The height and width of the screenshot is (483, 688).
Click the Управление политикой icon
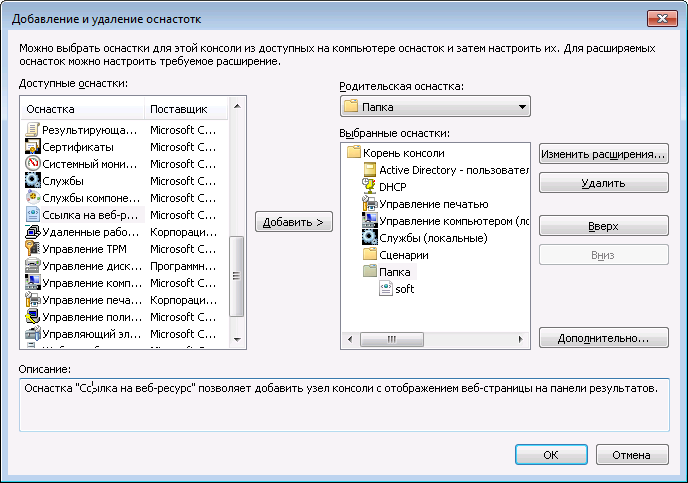[x=32, y=317]
